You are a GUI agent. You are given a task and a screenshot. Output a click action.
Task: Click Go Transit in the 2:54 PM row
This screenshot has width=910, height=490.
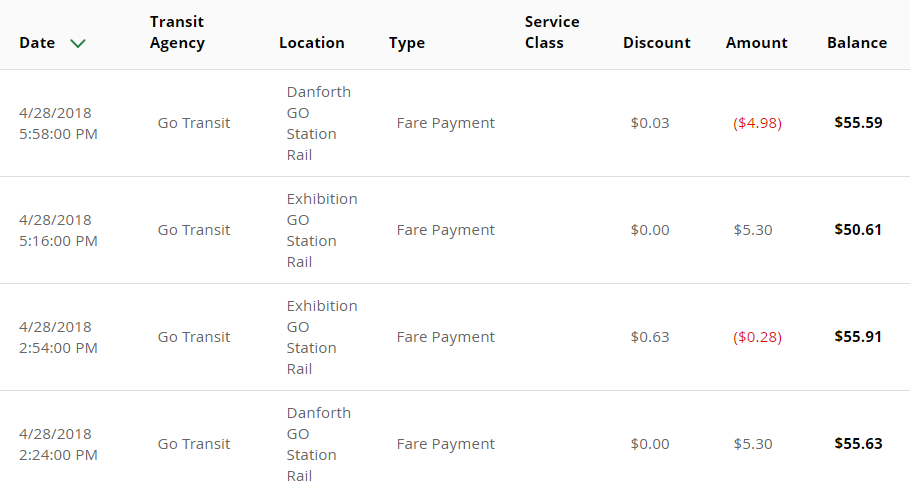(x=194, y=337)
